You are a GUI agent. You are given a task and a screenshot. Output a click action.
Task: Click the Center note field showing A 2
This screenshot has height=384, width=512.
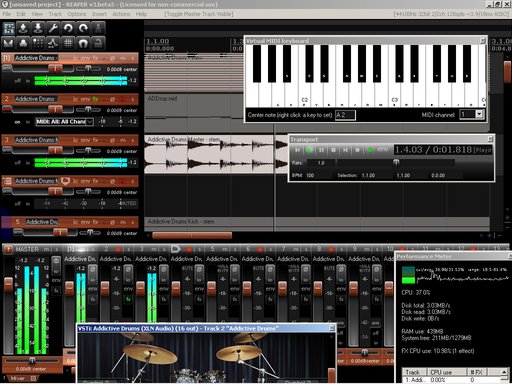pos(345,115)
